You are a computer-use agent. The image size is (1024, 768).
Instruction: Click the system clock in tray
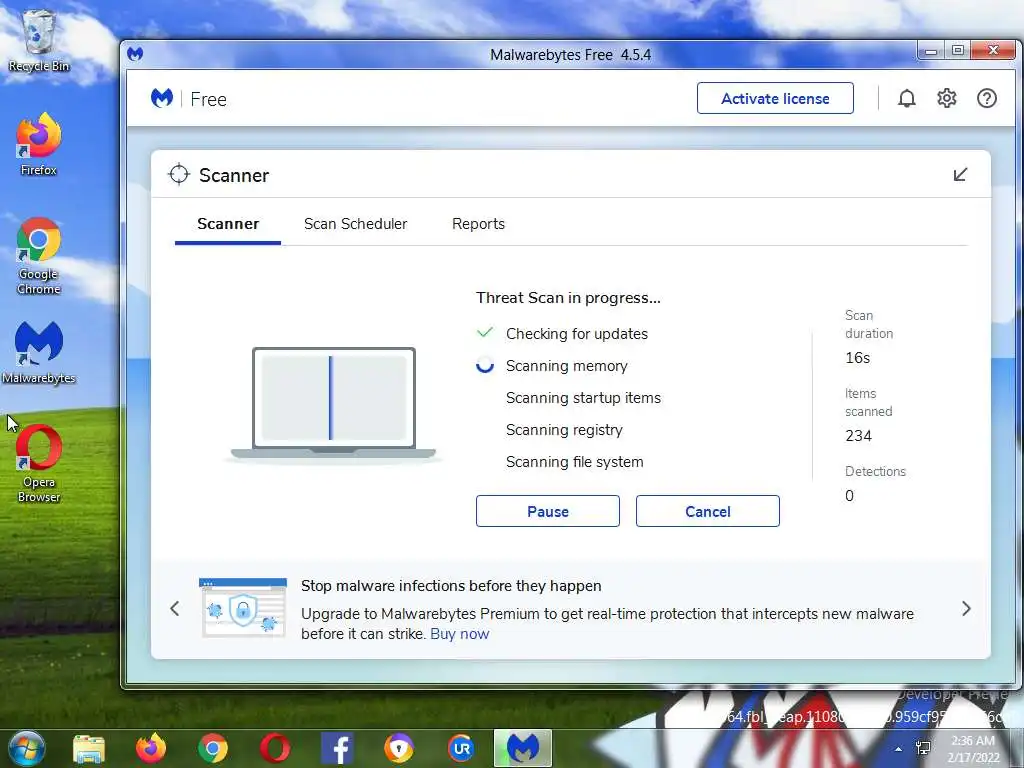point(973,749)
